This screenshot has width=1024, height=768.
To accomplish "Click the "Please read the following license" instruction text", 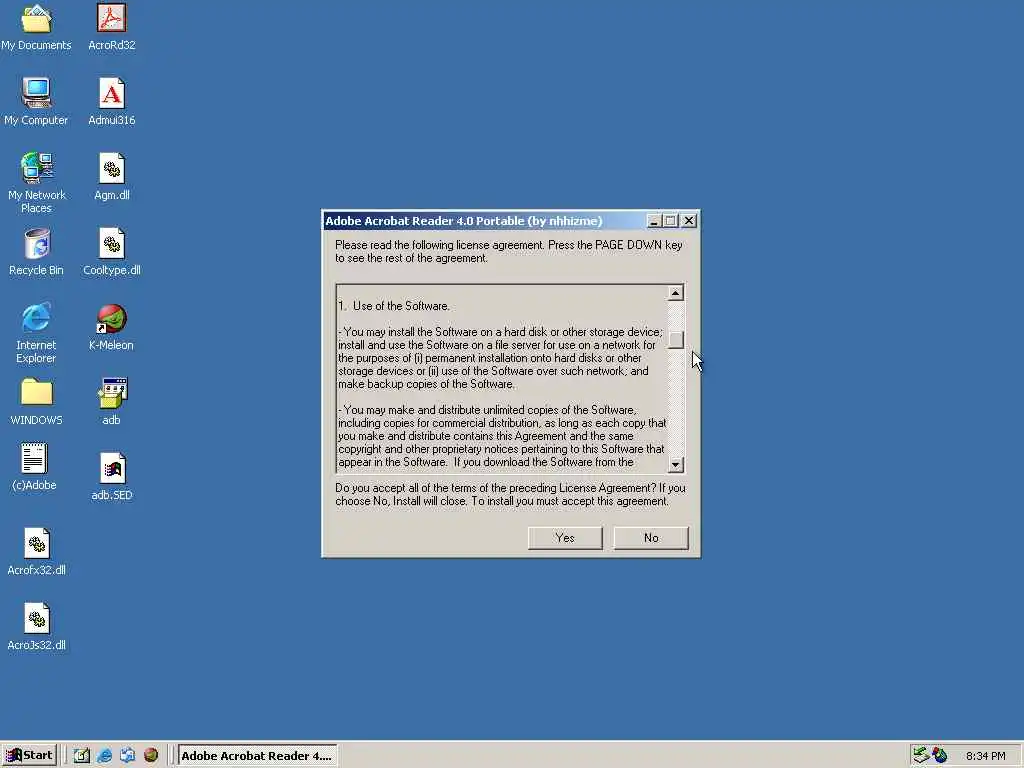I will coord(509,251).
